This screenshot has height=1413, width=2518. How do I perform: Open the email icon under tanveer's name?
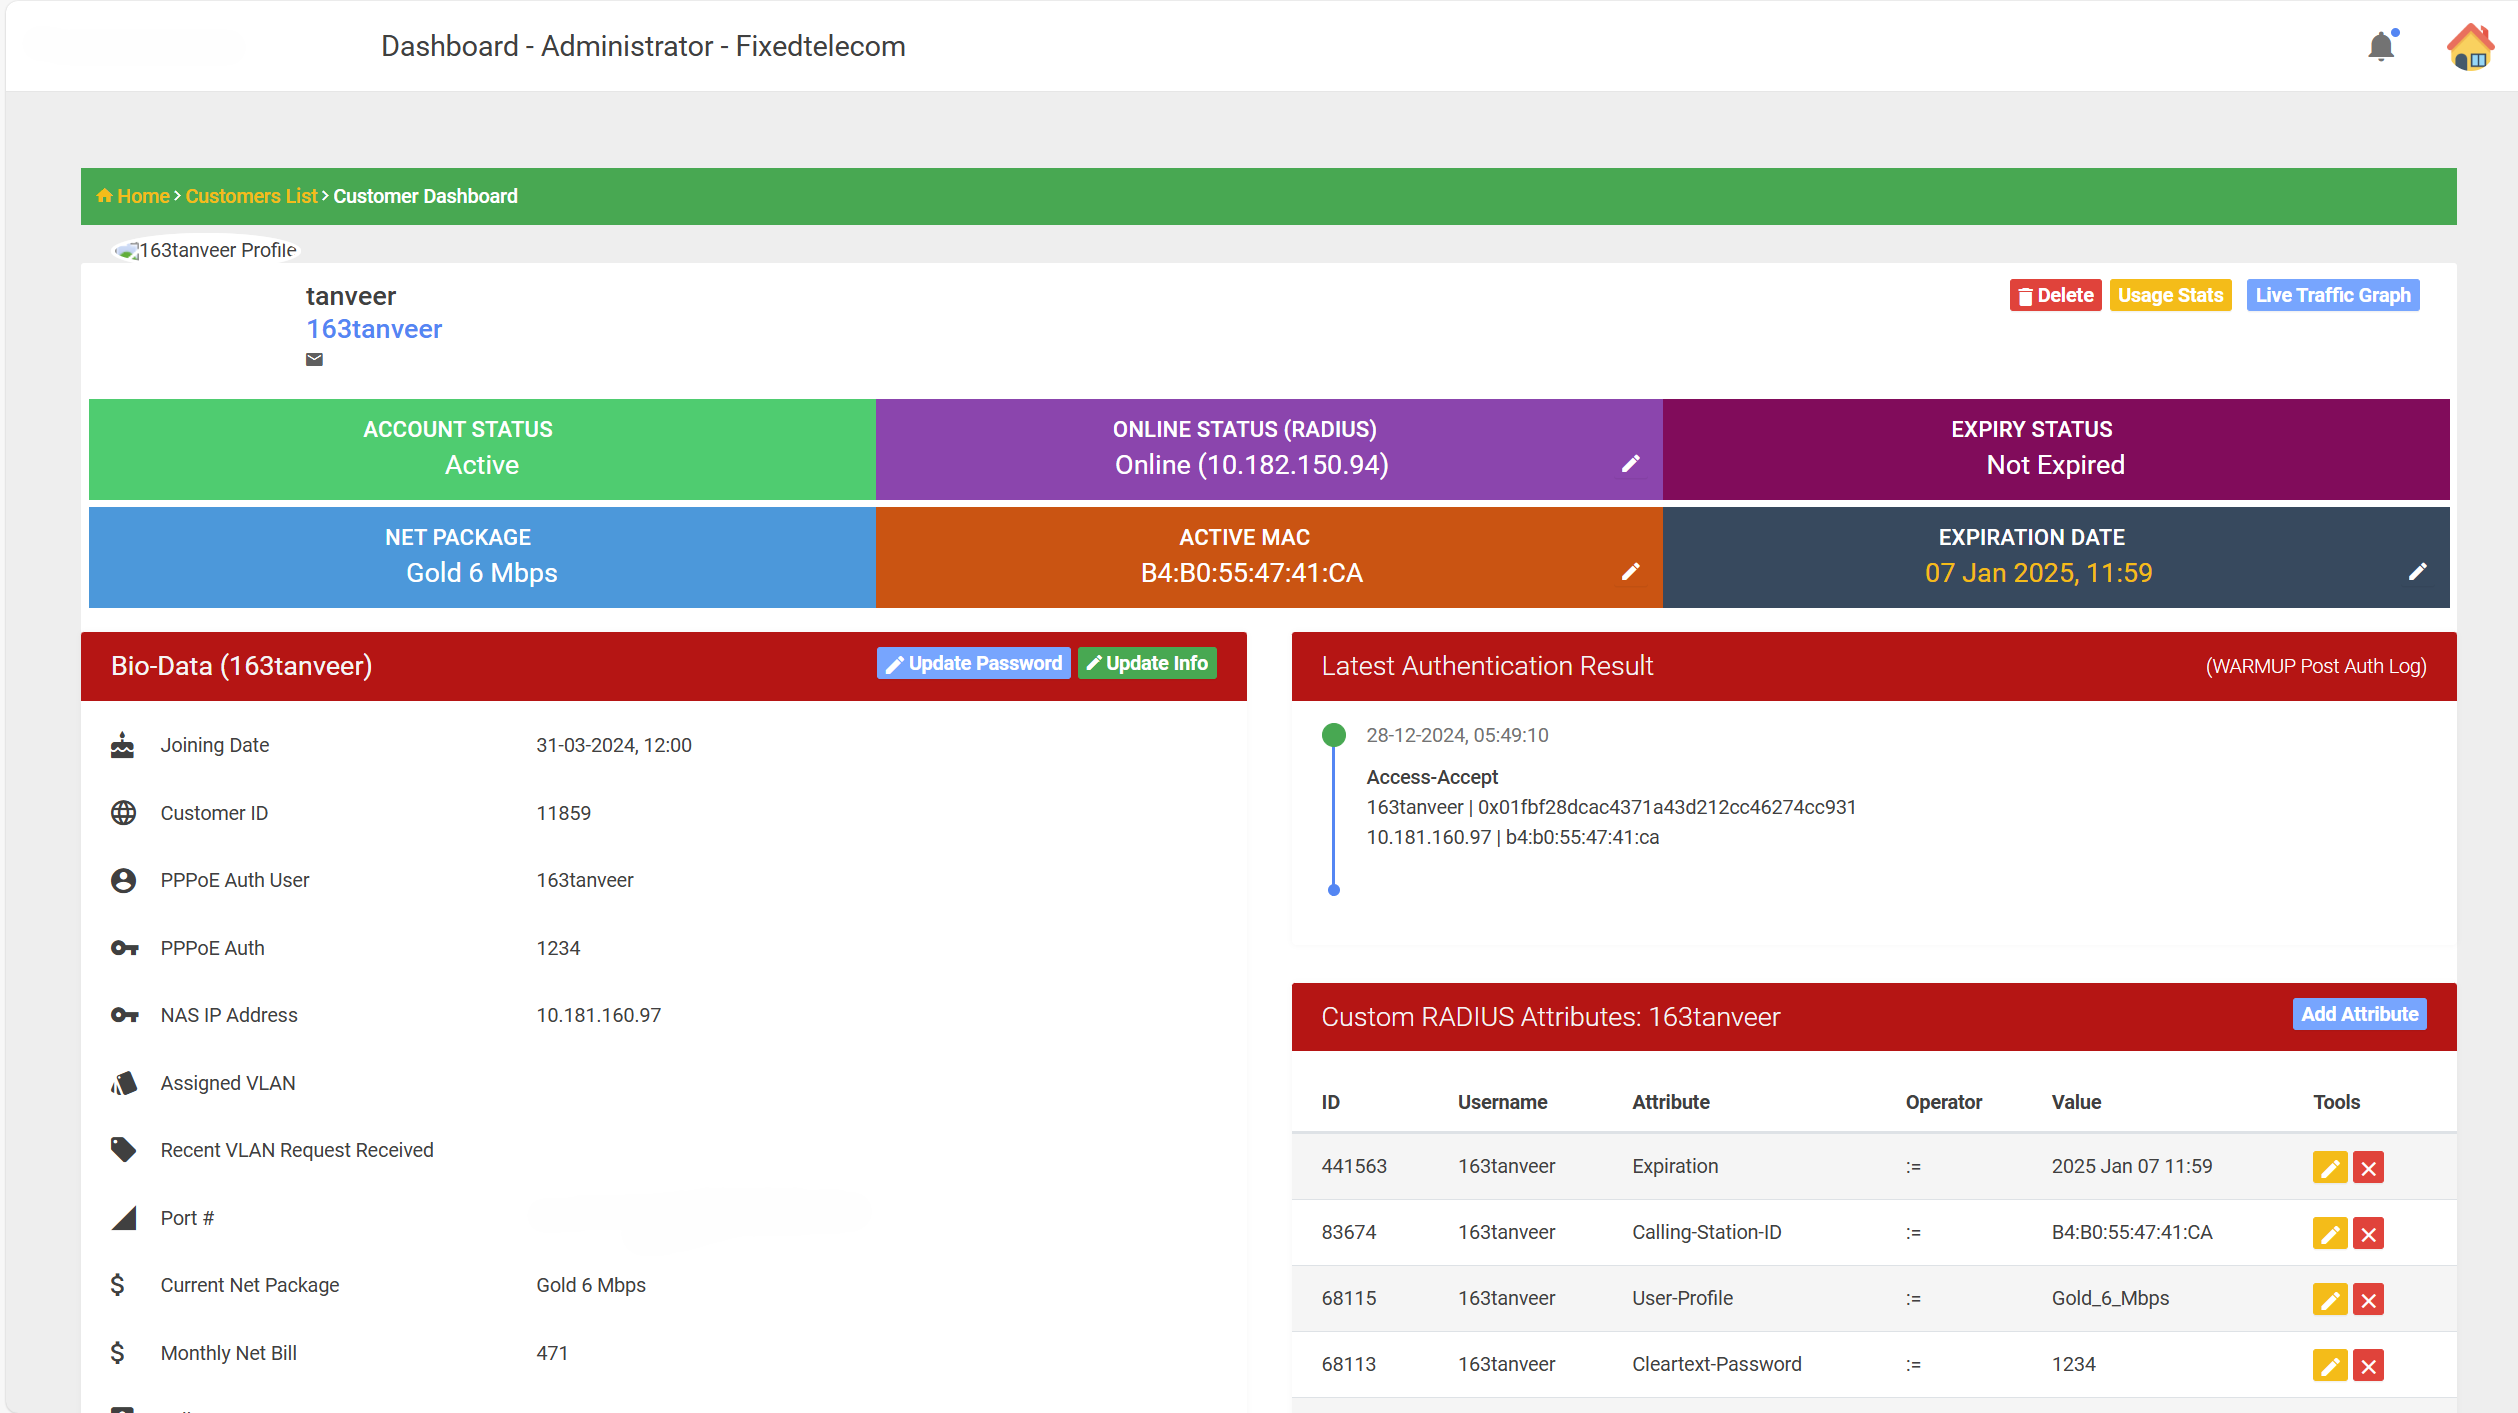coord(313,359)
